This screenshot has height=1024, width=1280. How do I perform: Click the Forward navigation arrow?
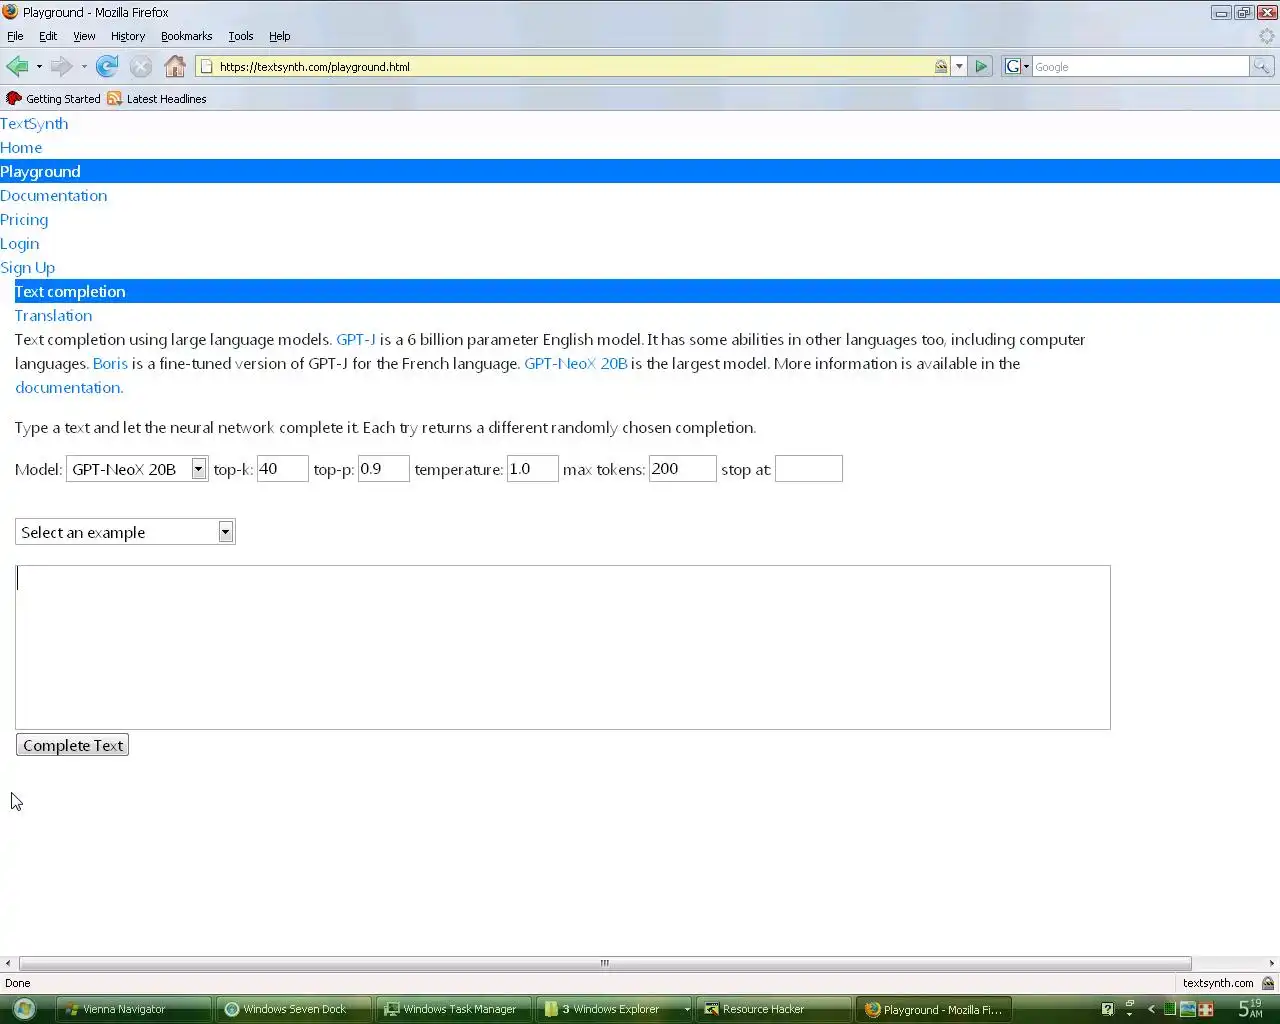(61, 67)
